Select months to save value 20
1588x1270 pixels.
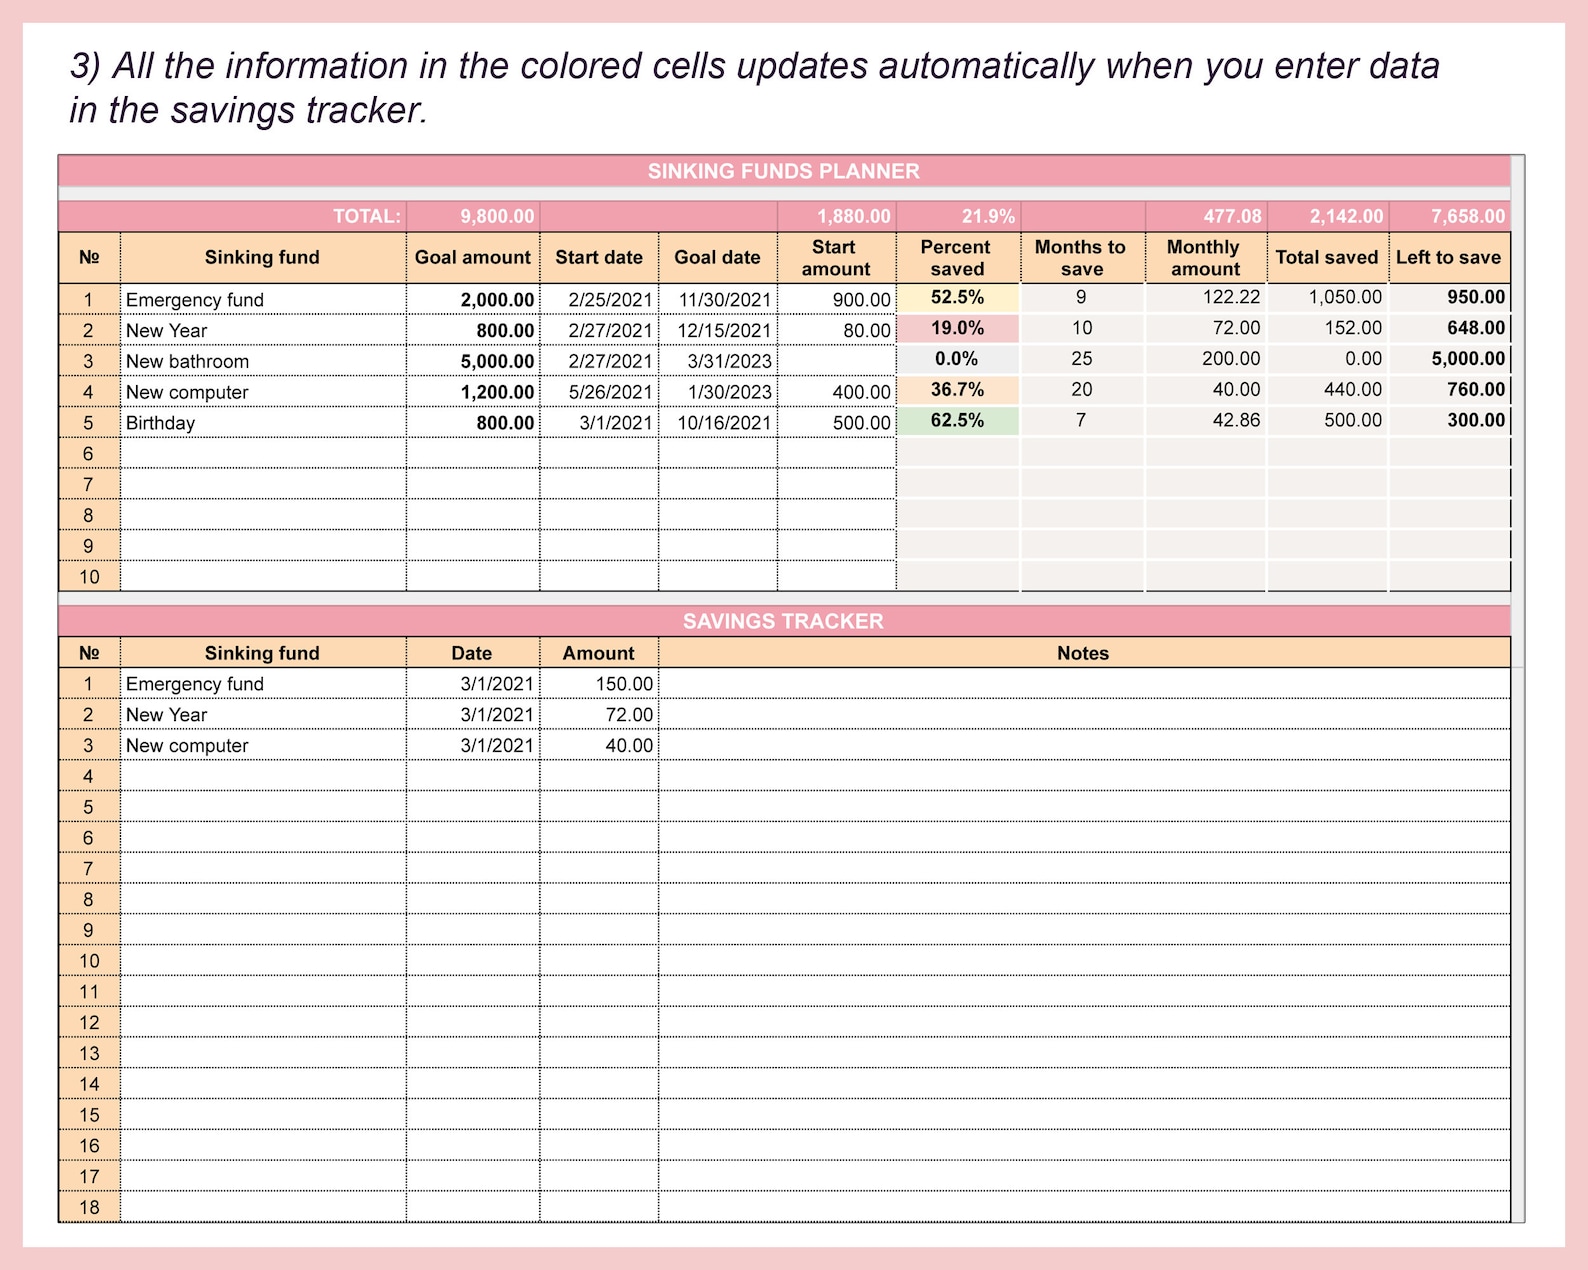pos(1082,389)
